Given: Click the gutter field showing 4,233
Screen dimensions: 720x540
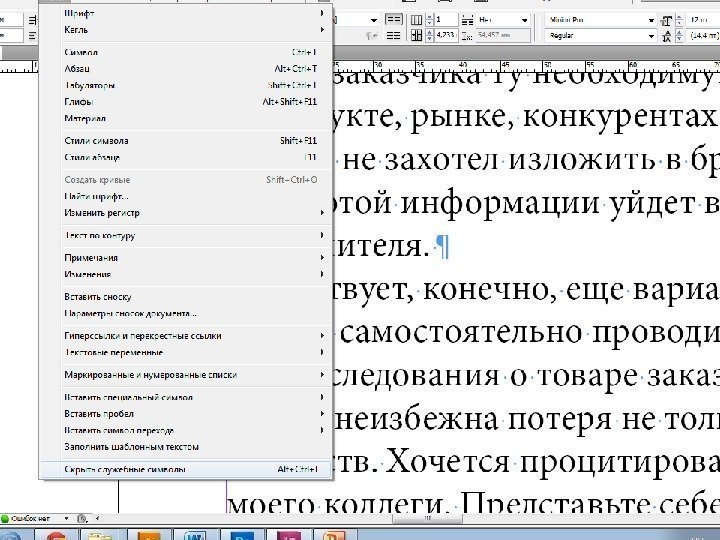Looking at the screenshot, I should pyautogui.click(x=446, y=35).
